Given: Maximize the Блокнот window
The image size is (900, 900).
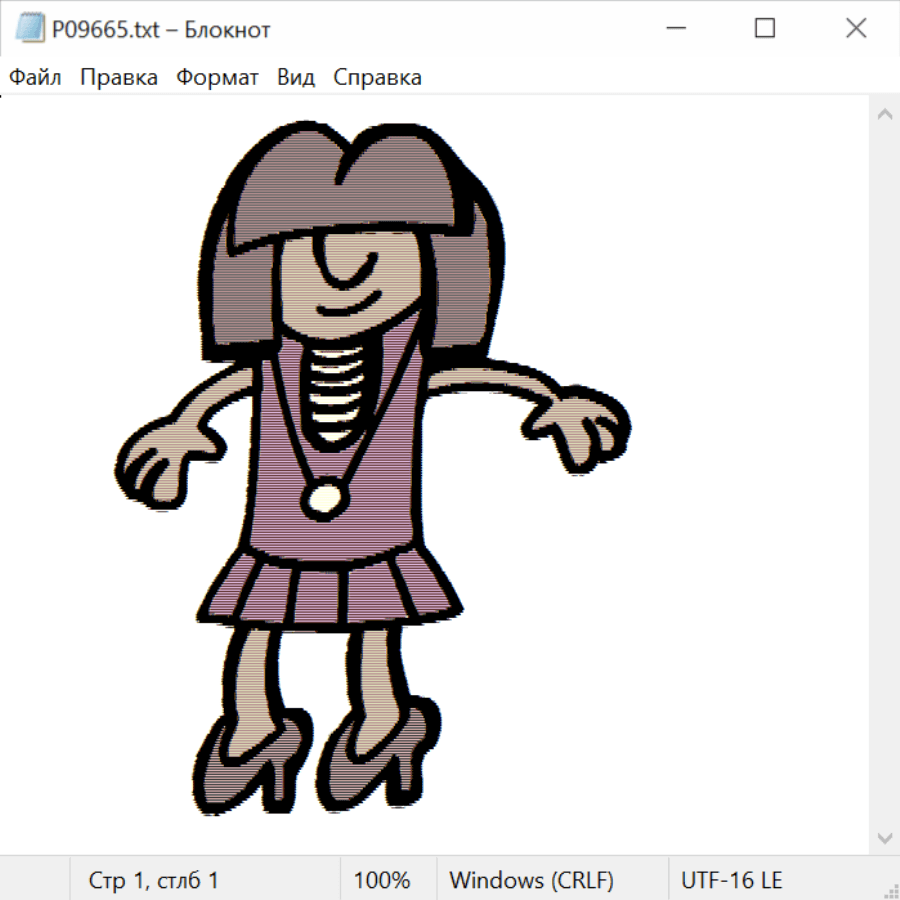Looking at the screenshot, I should tap(765, 29).
